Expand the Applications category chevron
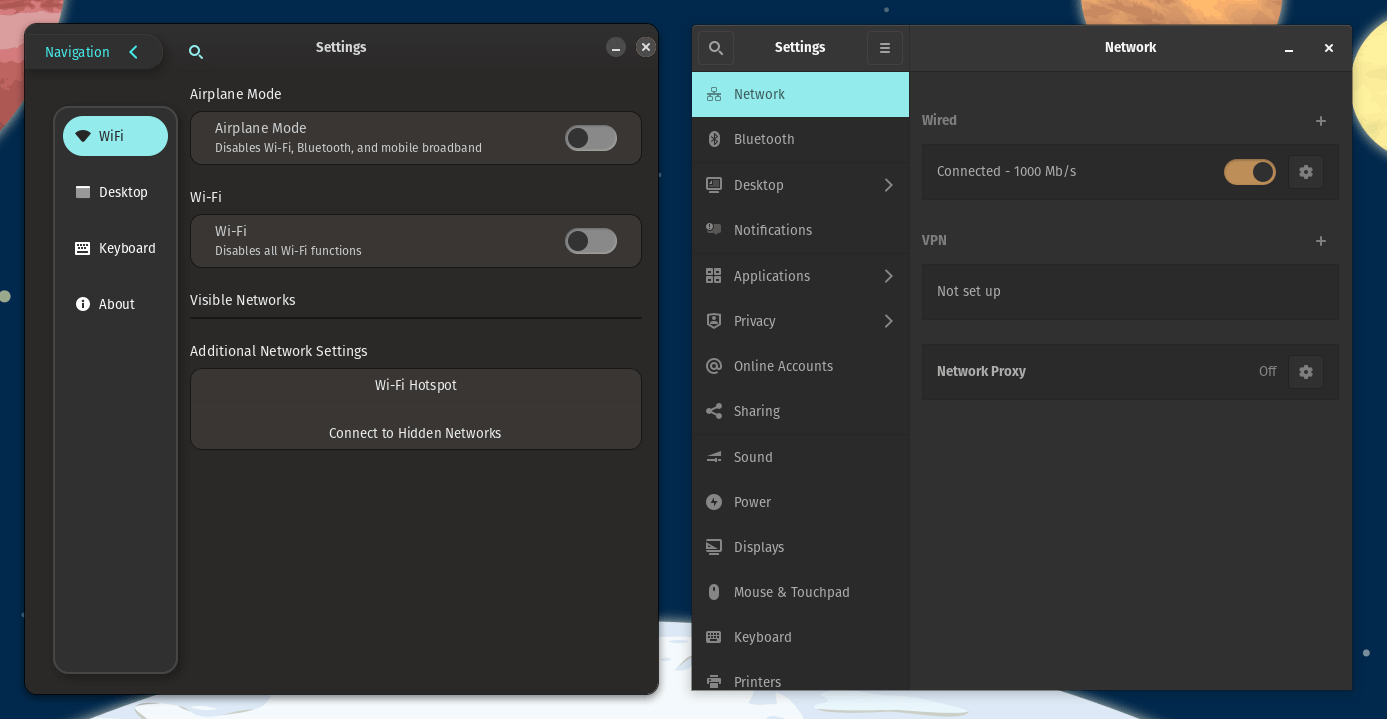This screenshot has height=719, width=1387. pyautogui.click(x=888, y=276)
